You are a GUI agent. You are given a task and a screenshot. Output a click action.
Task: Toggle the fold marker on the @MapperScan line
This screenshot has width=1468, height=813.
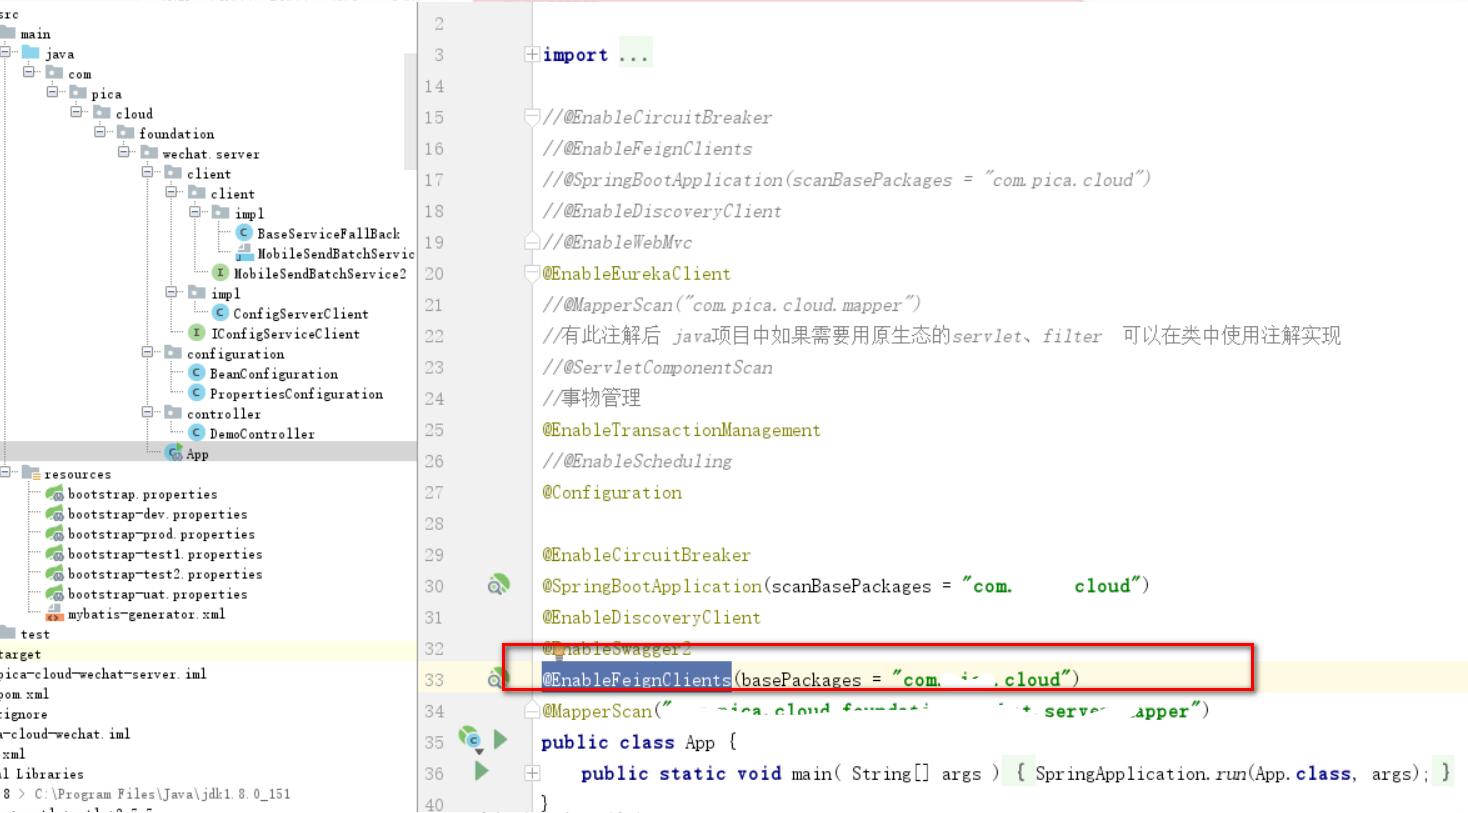tap(532, 711)
